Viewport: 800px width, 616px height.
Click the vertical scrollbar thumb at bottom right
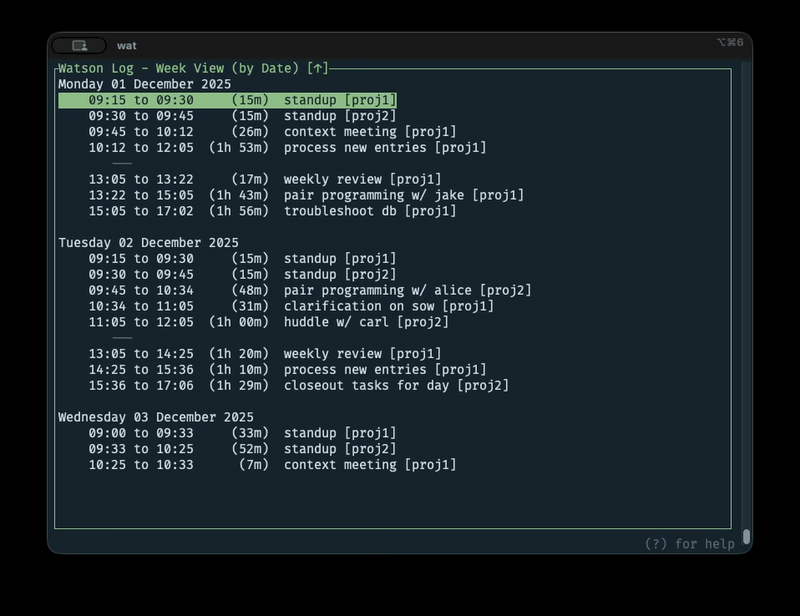(x=746, y=537)
